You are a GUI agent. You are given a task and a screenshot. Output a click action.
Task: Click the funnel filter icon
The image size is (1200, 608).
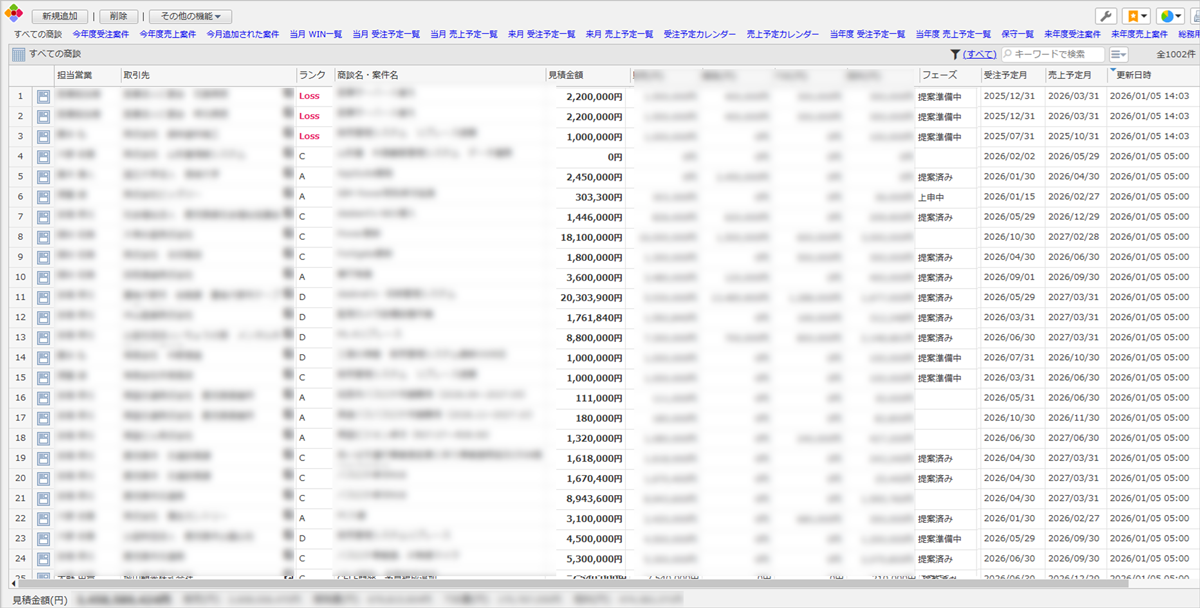[955, 54]
